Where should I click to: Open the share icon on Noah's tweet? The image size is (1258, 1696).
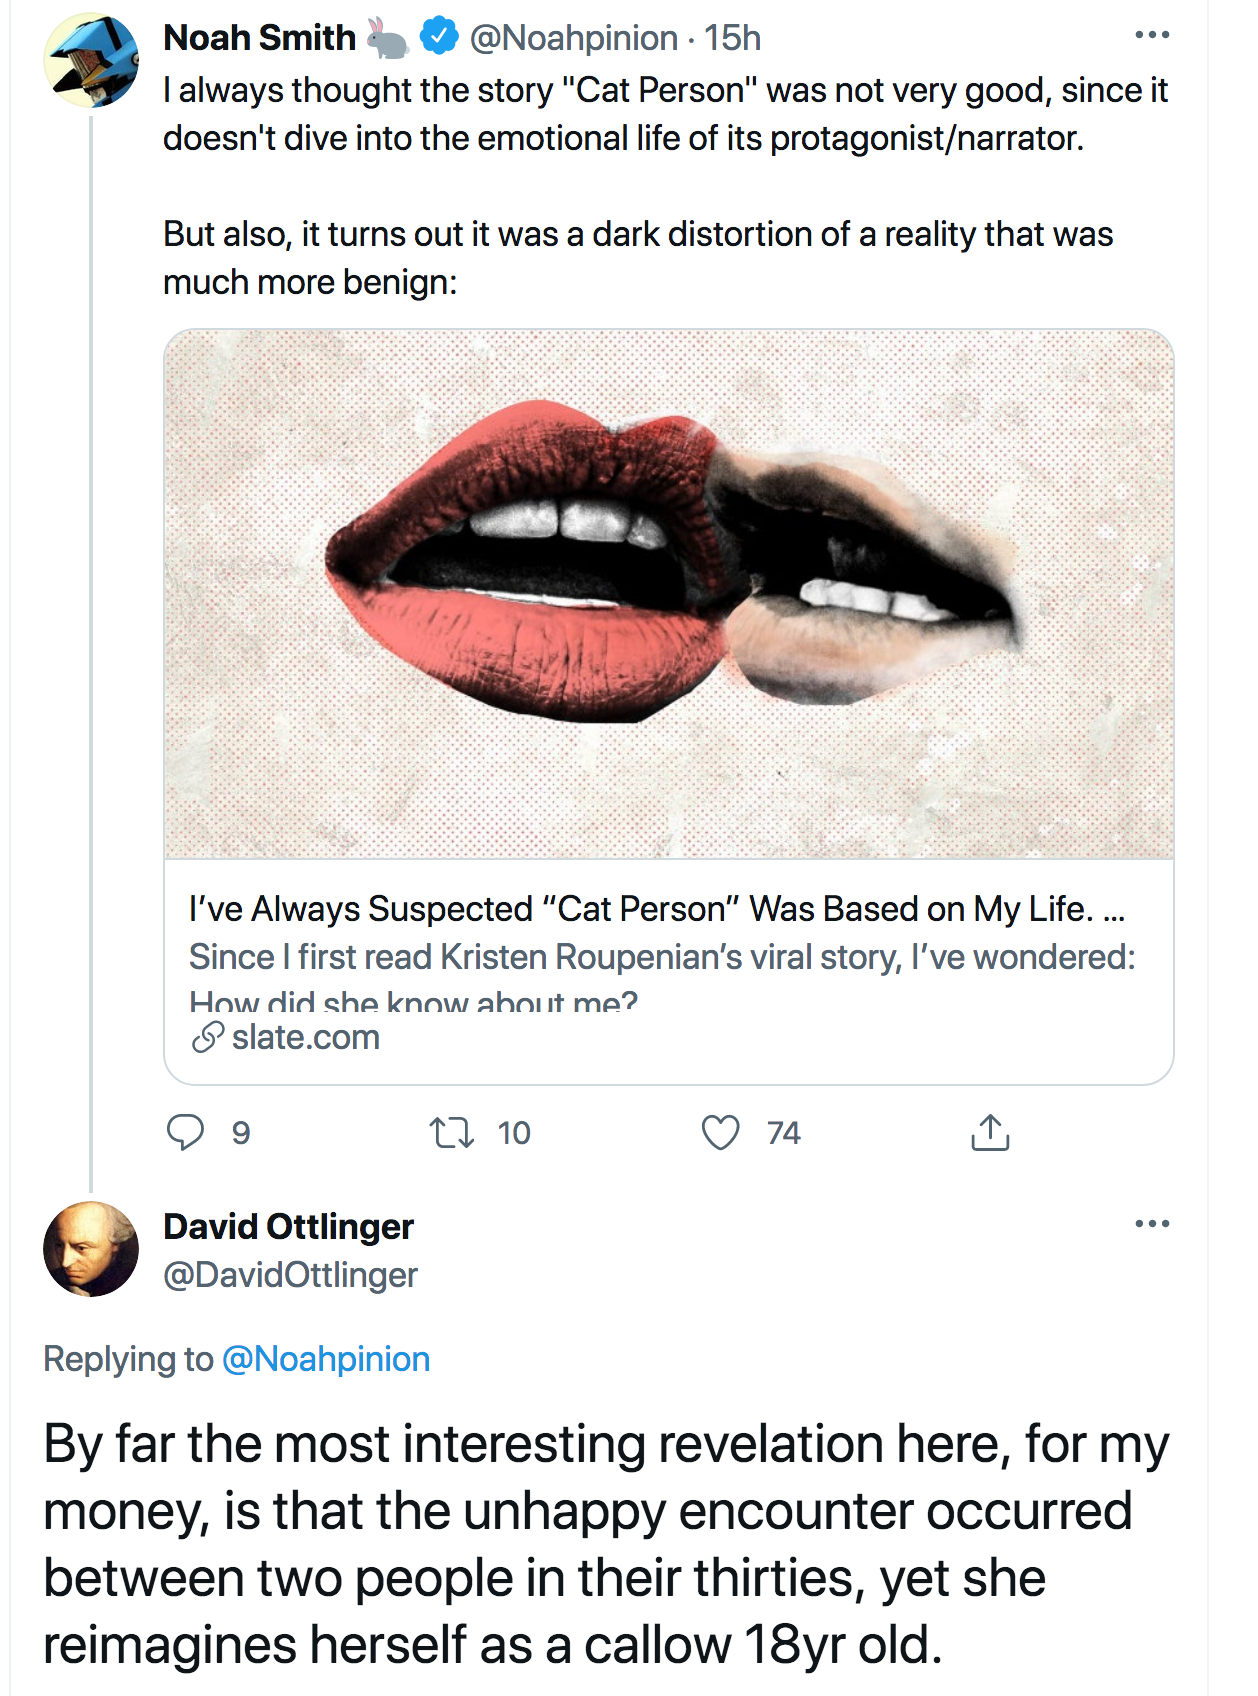click(990, 1133)
